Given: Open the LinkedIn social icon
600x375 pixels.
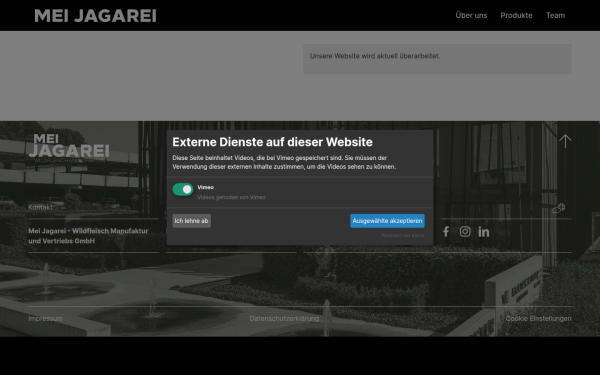Looking at the screenshot, I should (484, 232).
